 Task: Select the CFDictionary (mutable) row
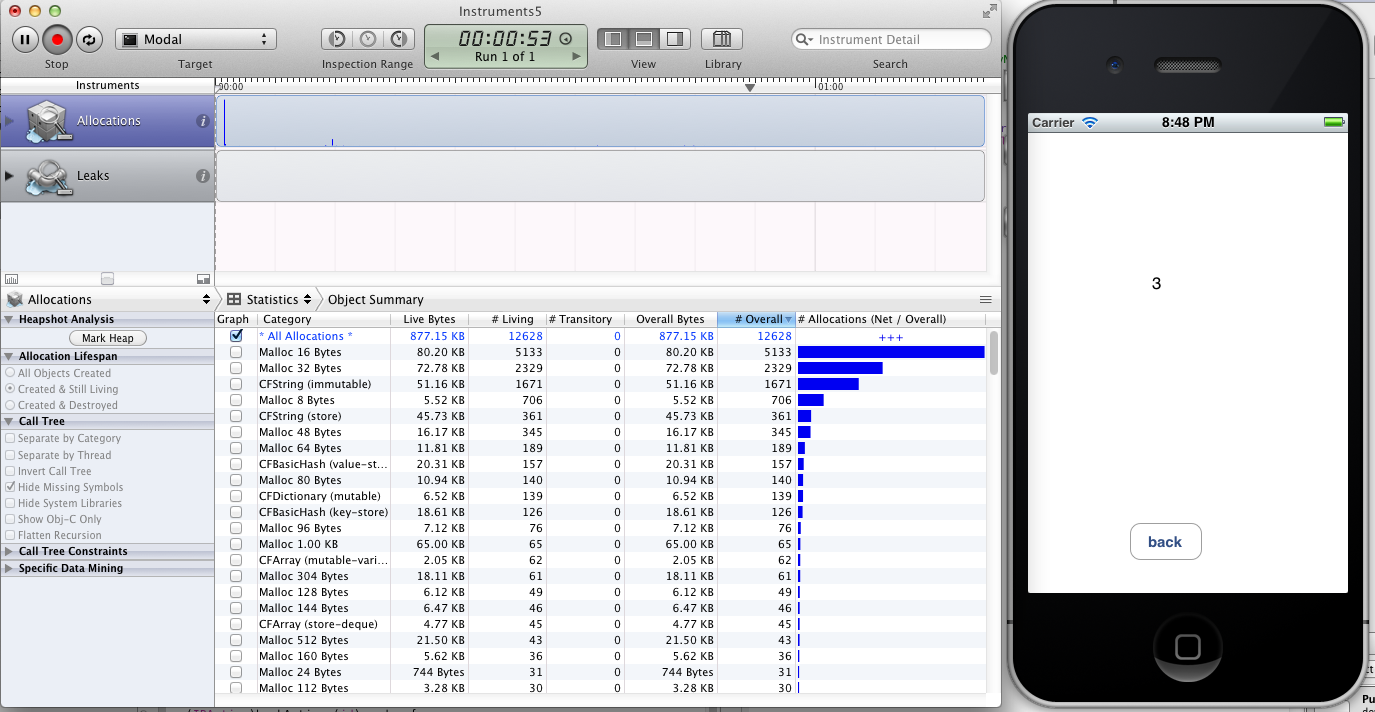(601, 496)
